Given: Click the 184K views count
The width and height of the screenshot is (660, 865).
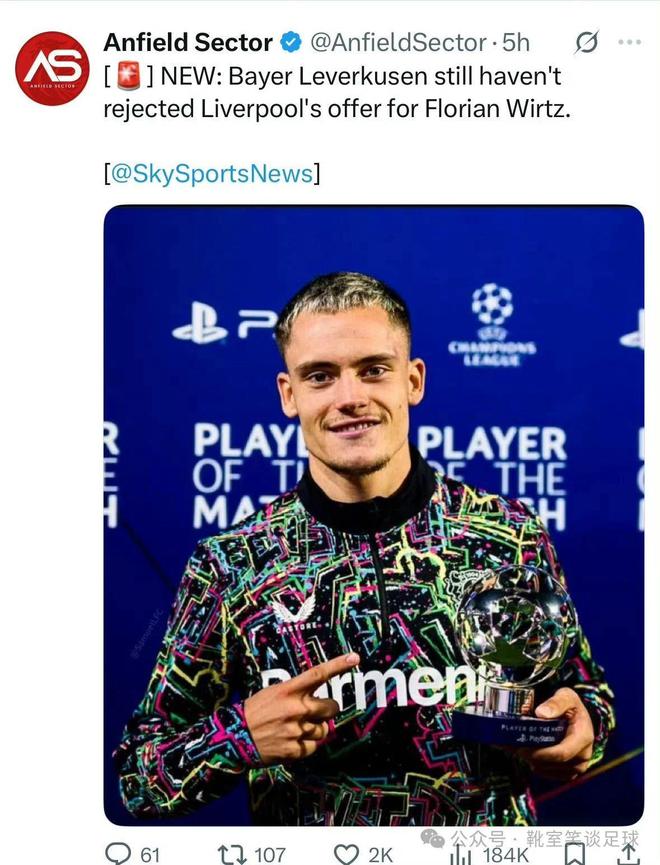Looking at the screenshot, I should (504, 854).
